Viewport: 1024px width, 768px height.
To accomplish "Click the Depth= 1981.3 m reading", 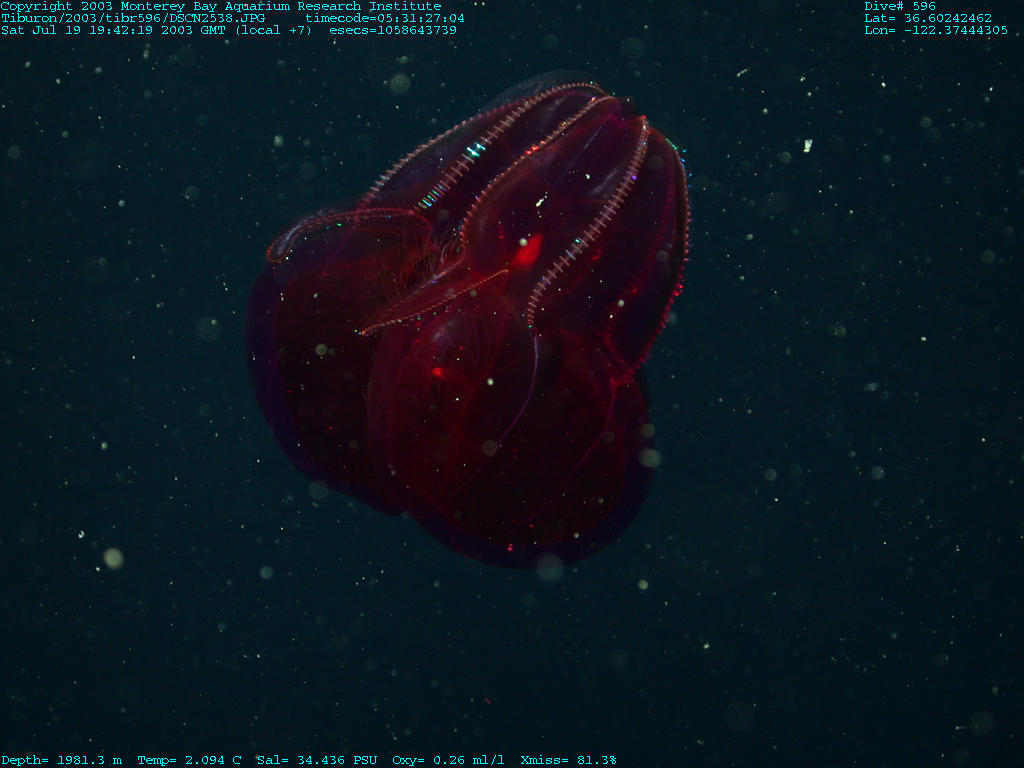I will pos(61,760).
